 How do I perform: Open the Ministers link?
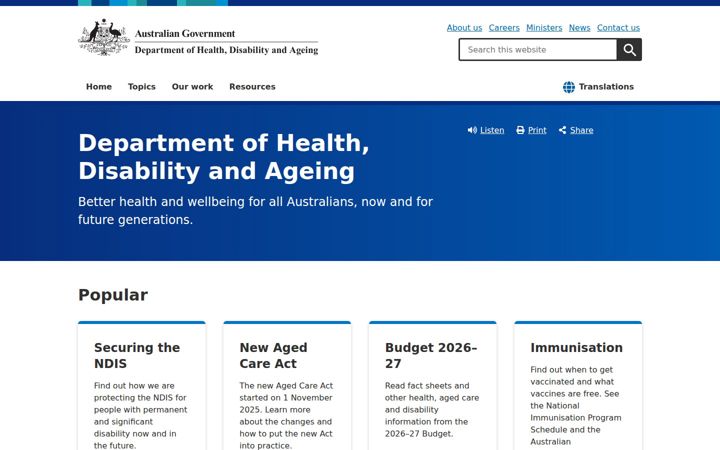(544, 28)
